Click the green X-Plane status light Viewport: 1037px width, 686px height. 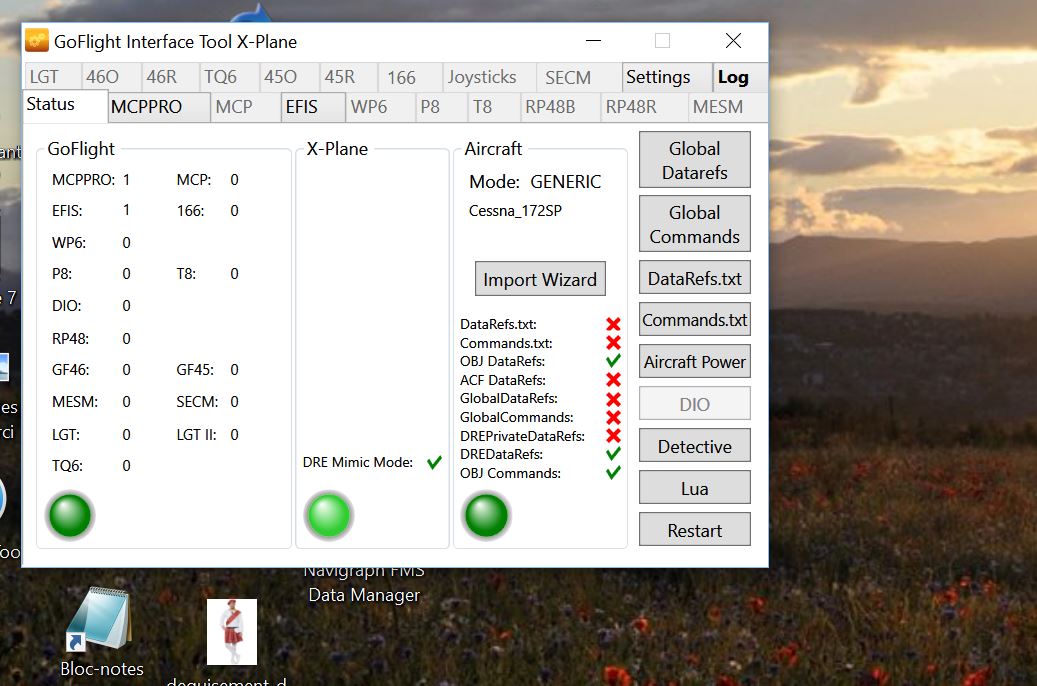(328, 516)
